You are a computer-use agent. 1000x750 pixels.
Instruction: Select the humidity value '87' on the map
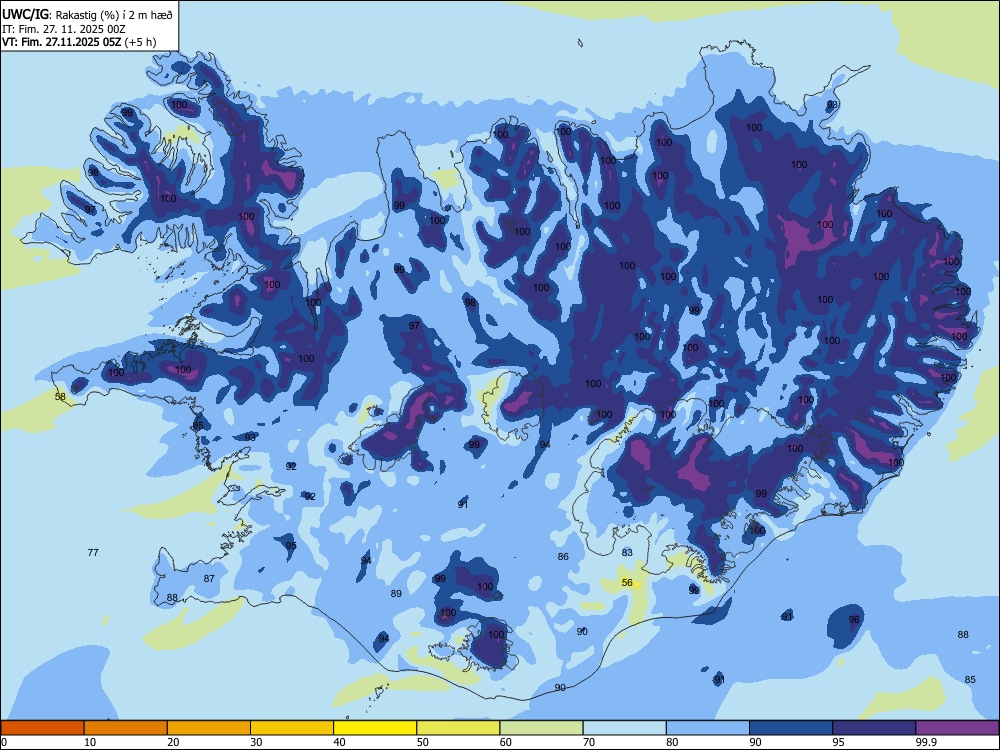[209, 578]
